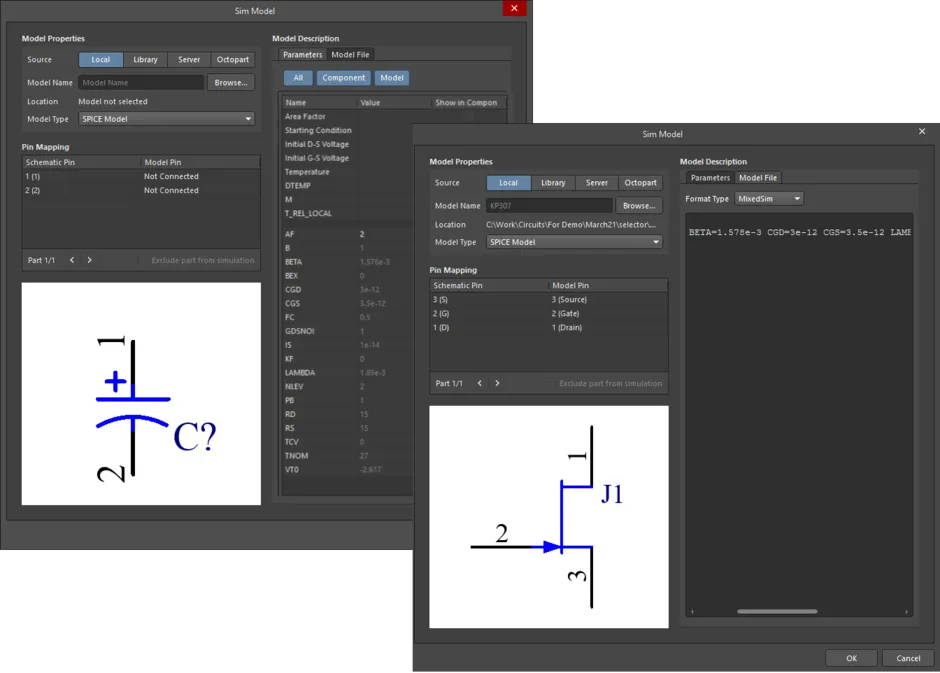Go to next part in the capacitor dialog
This screenshot has width=940, height=673.
(90, 260)
